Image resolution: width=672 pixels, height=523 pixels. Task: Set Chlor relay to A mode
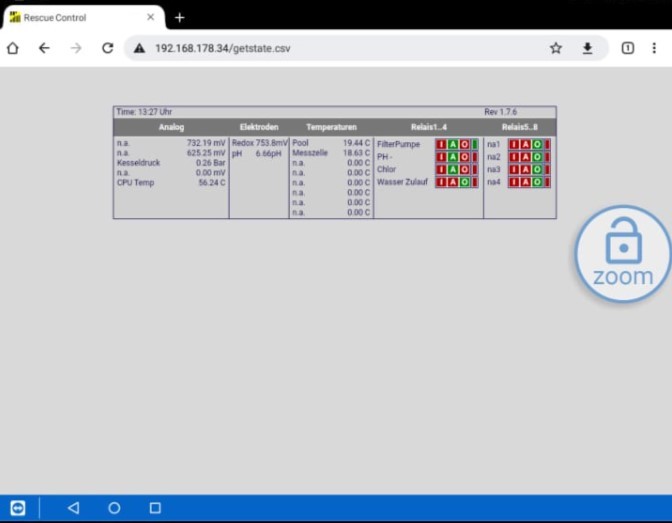[x=453, y=169]
